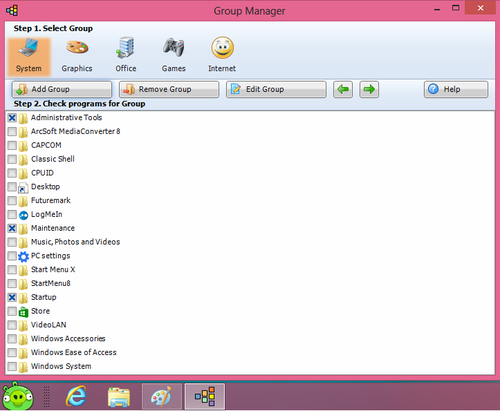Select the LogMeIn list entry
500x411 pixels.
(47, 214)
